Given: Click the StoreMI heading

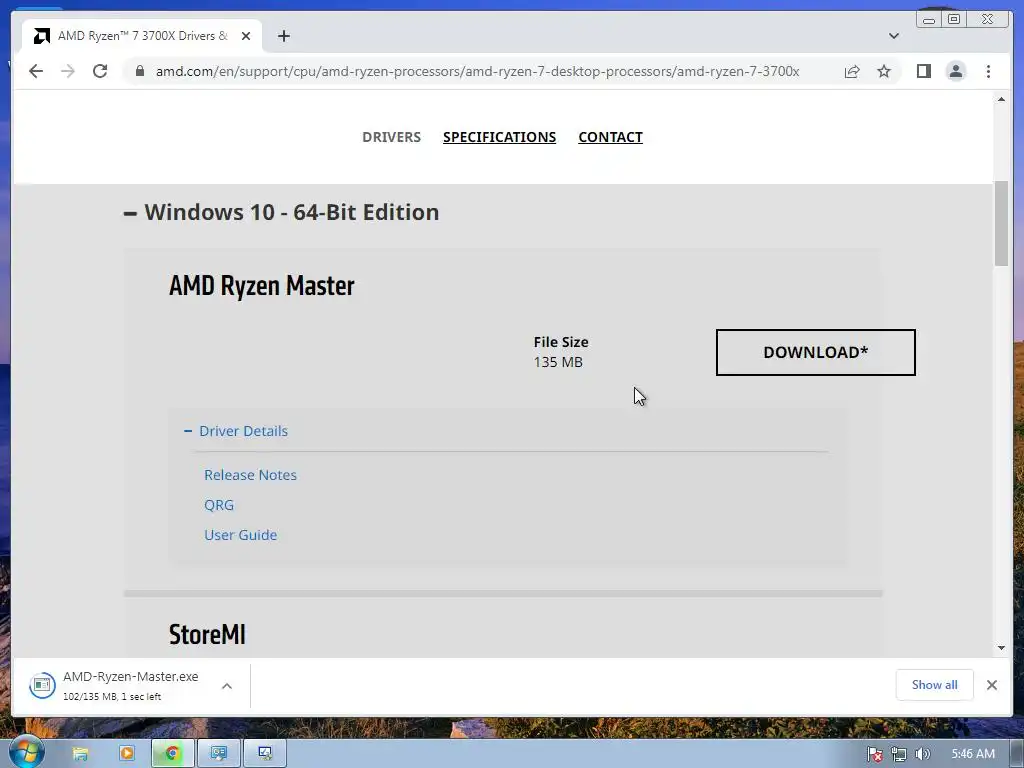Looking at the screenshot, I should point(207,634).
